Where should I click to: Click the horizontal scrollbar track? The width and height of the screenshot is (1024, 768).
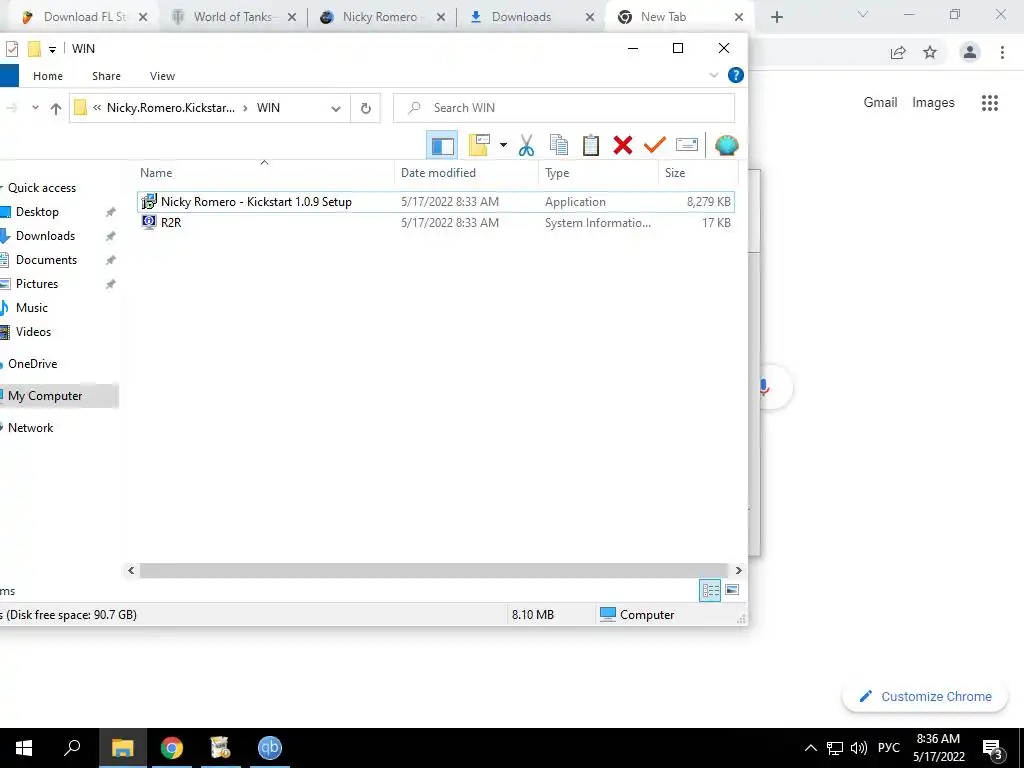pos(434,570)
